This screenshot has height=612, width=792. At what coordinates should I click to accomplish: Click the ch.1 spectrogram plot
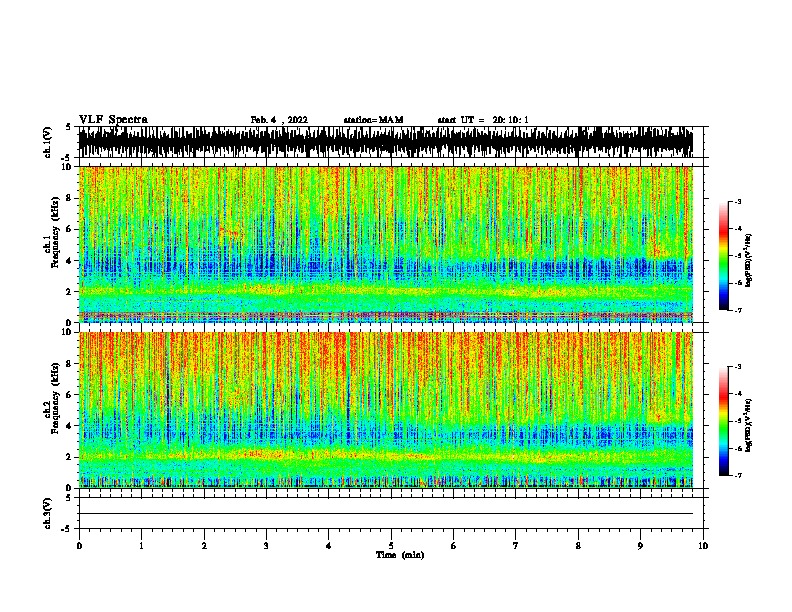tap(386, 244)
